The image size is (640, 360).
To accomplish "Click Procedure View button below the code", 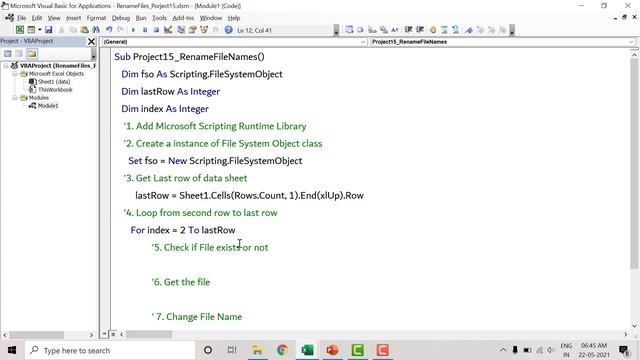I will coord(104,334).
